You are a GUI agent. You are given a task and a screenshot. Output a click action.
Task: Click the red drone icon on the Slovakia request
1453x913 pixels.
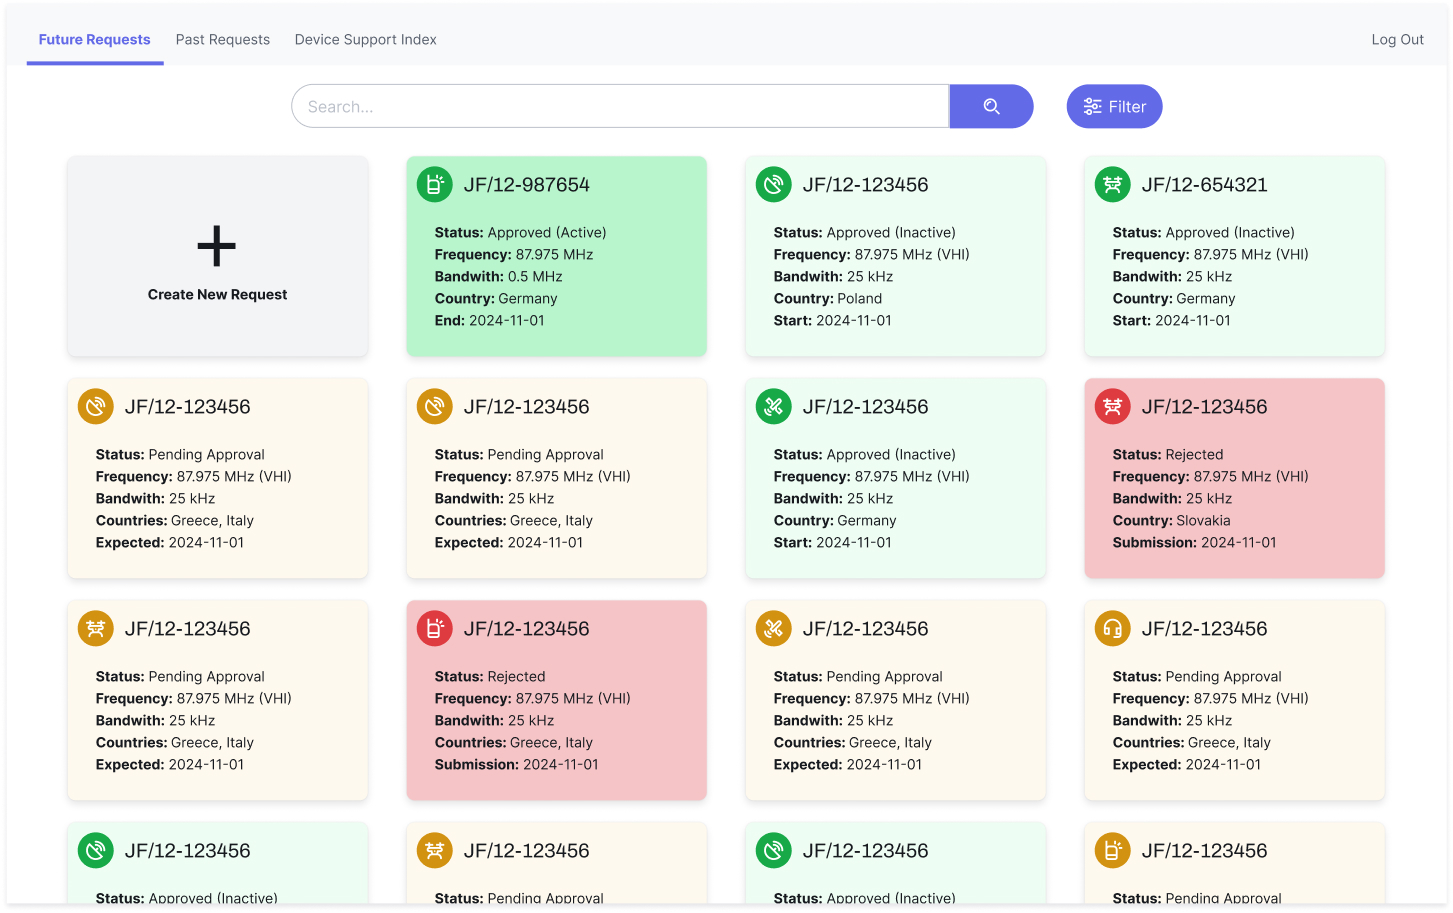click(1112, 407)
